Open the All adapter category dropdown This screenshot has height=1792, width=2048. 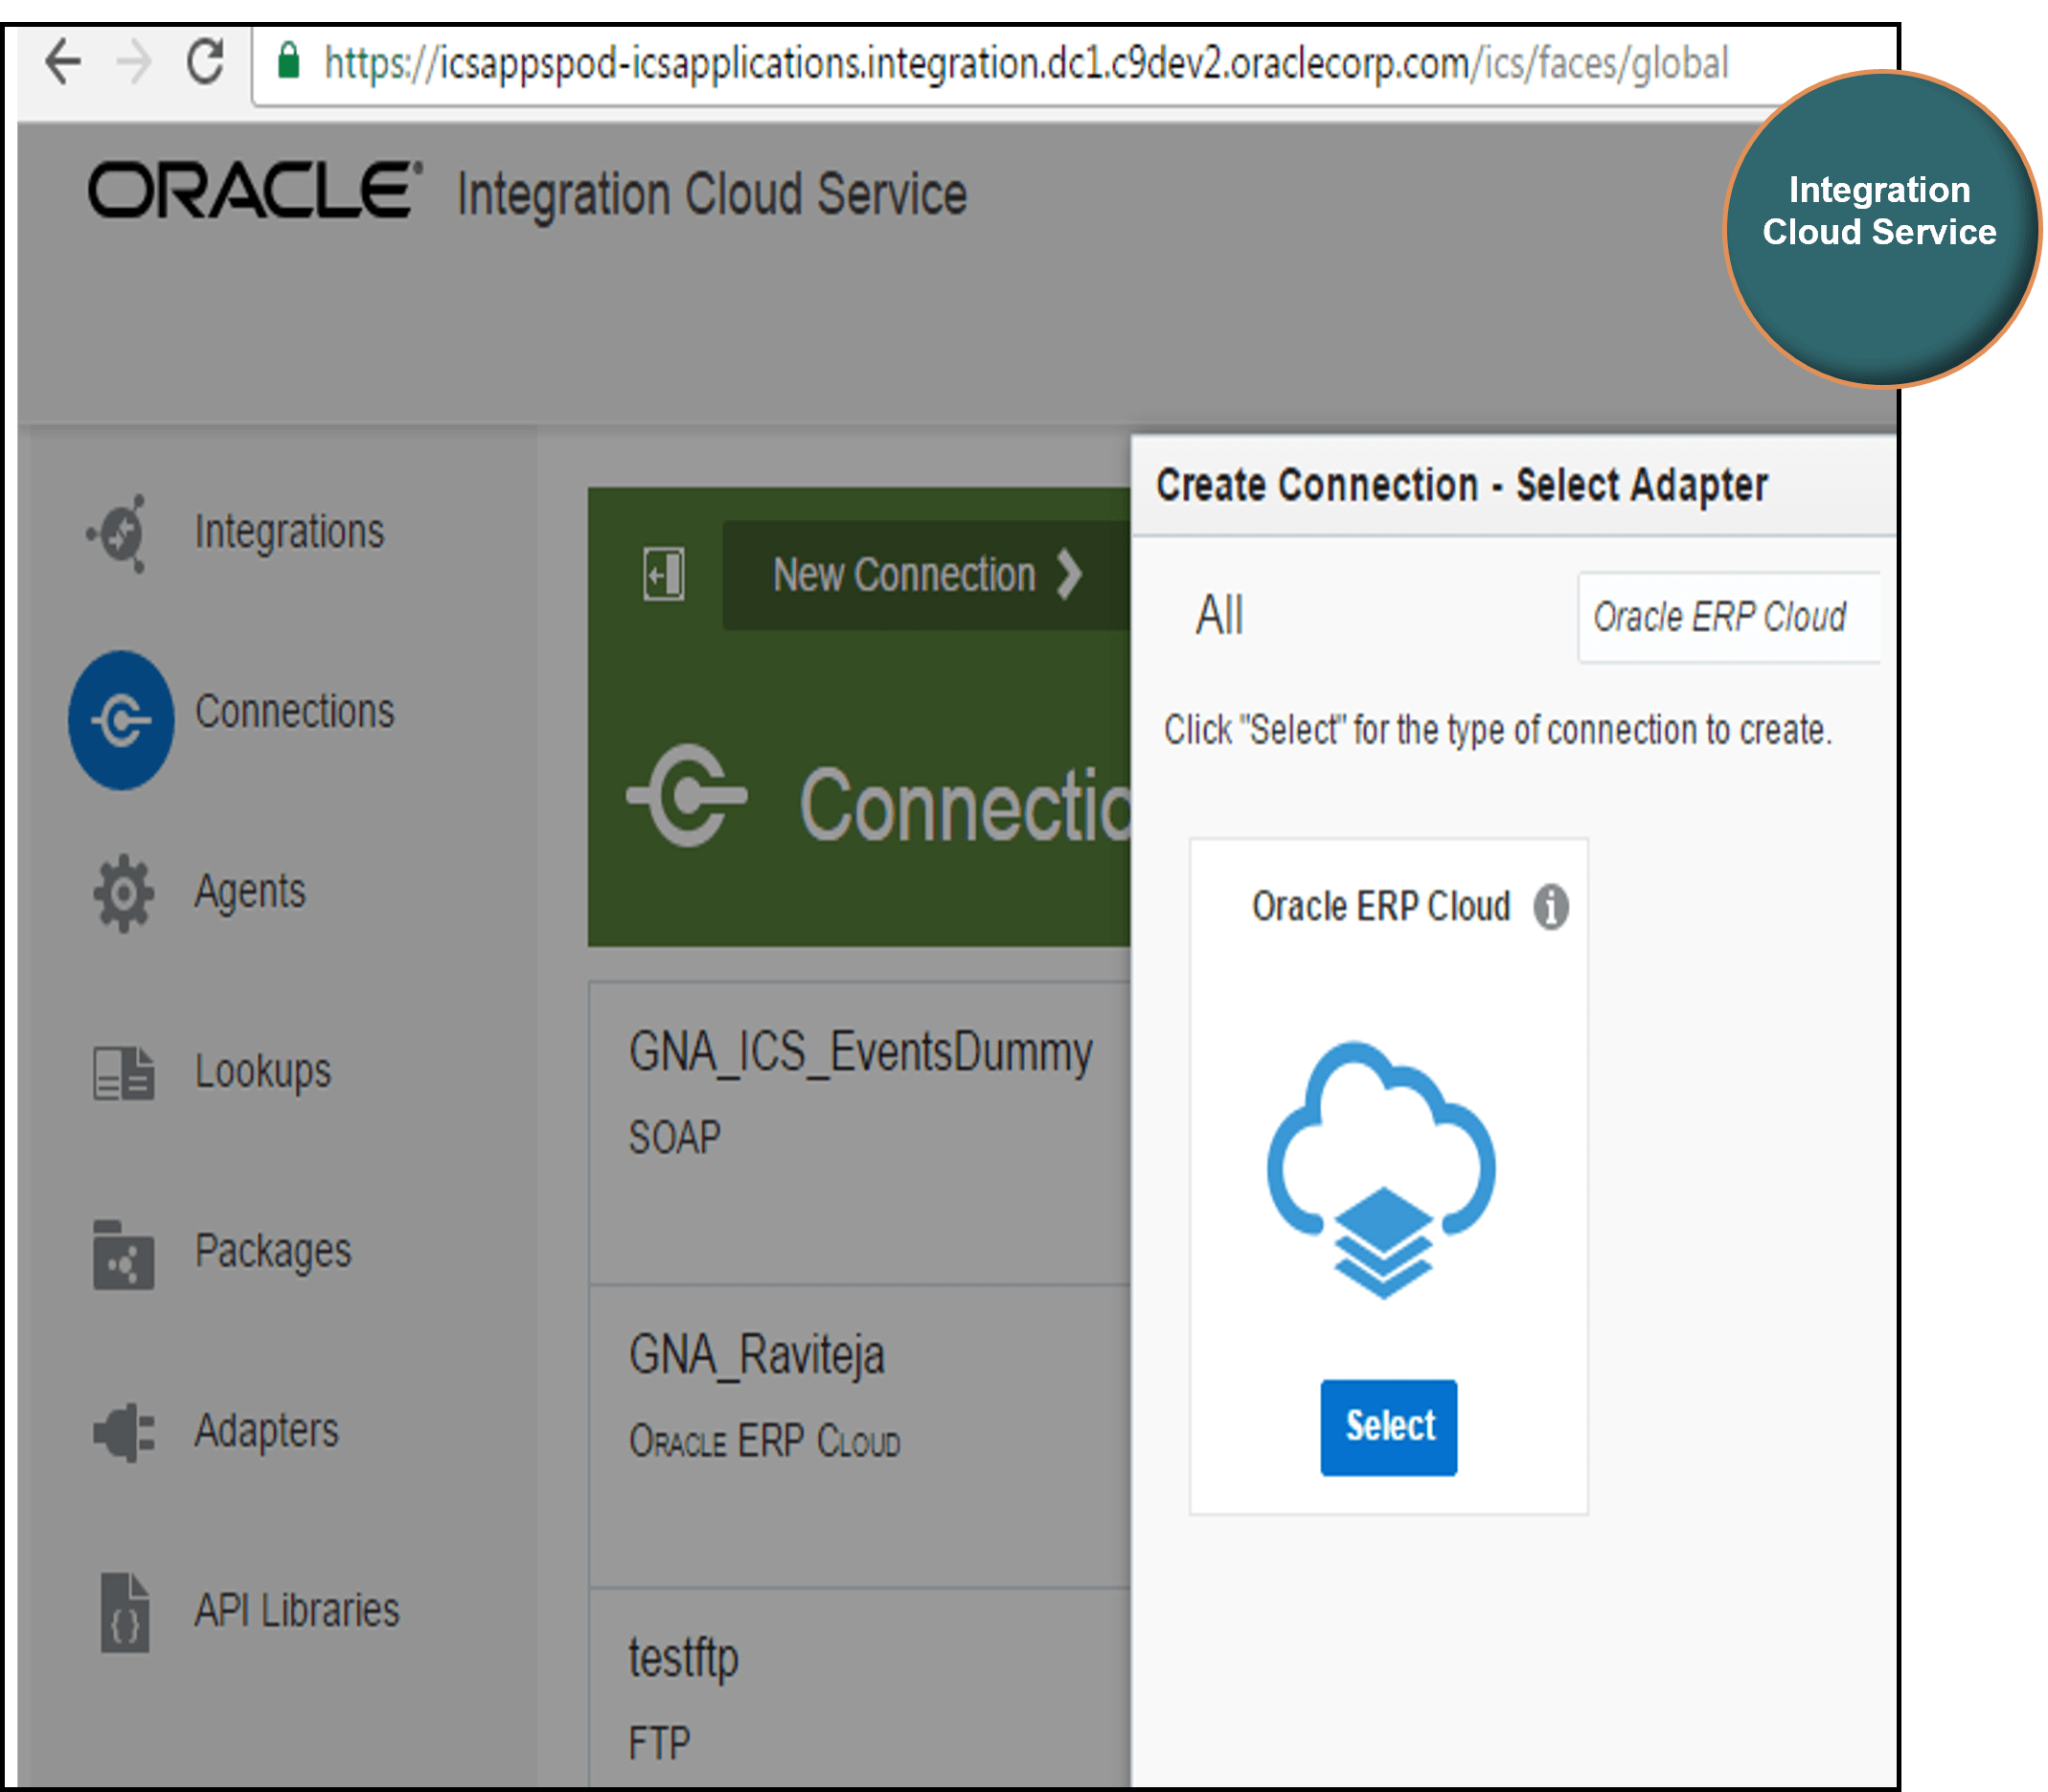(x=1218, y=615)
